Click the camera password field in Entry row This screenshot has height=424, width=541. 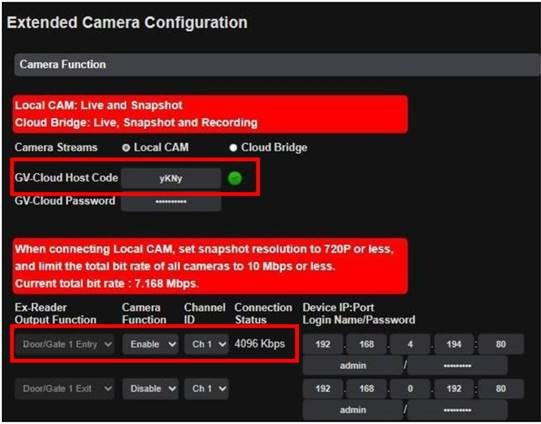(458, 365)
